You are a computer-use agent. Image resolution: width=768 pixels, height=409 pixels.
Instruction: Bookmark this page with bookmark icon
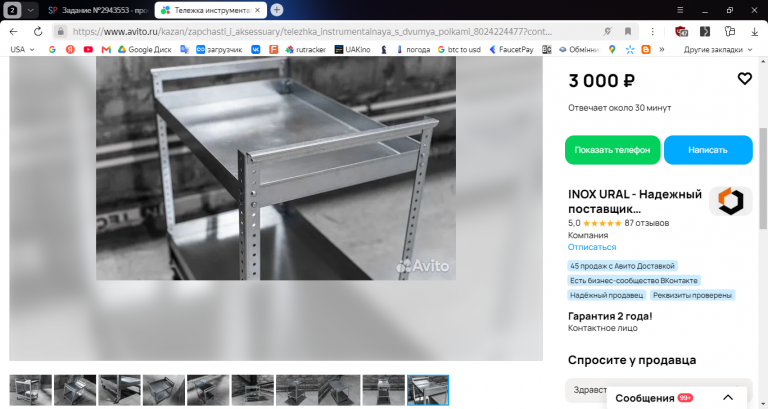point(627,31)
